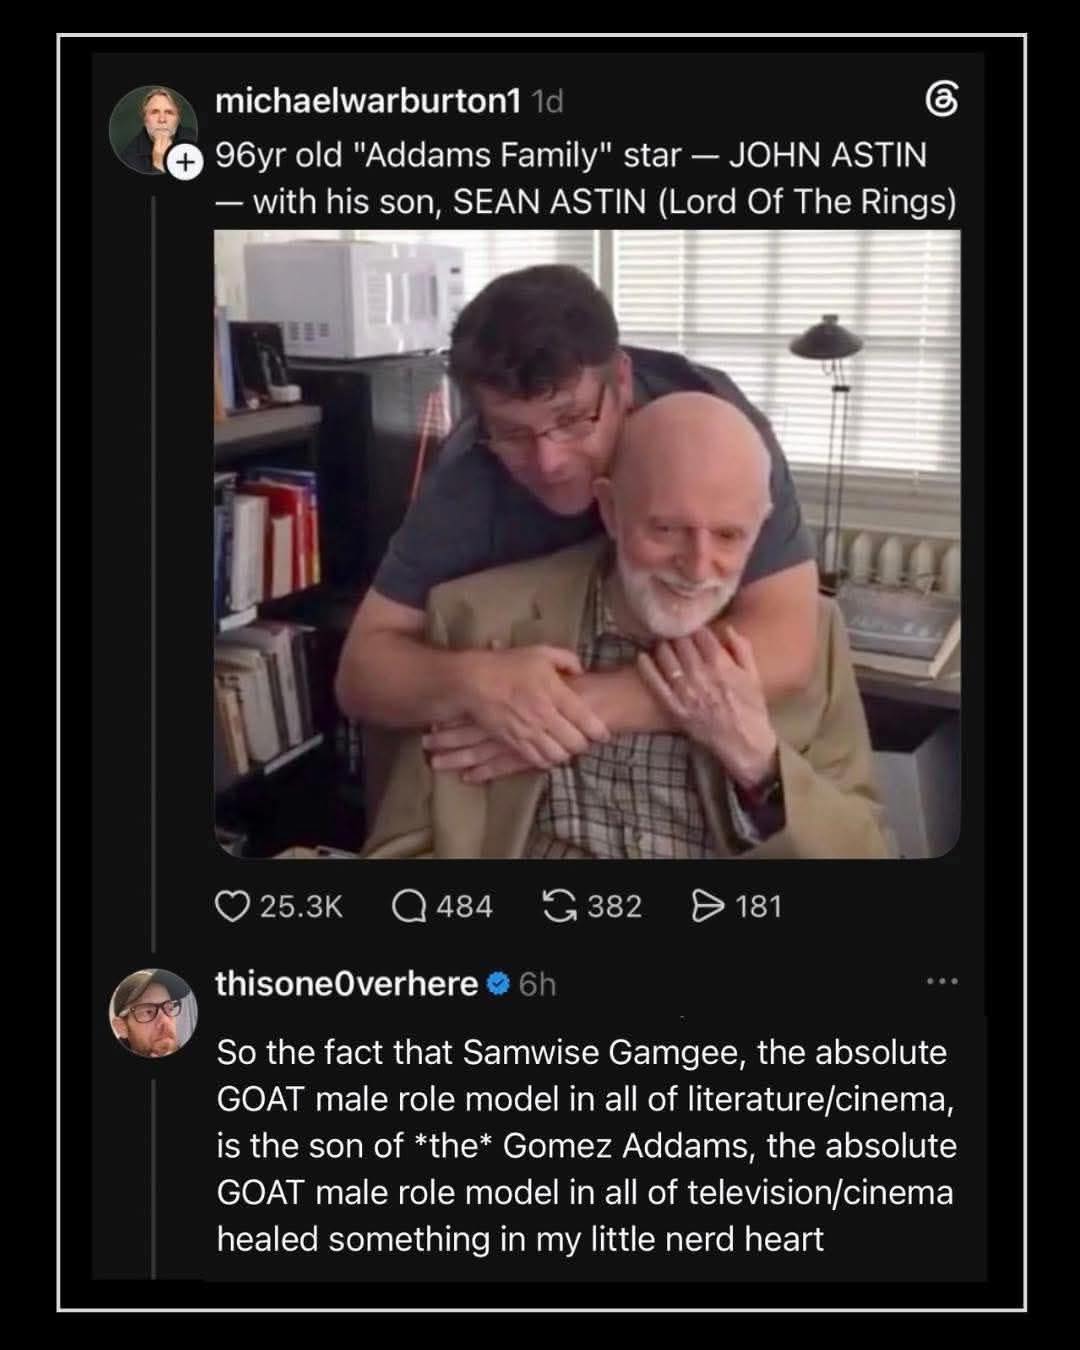Open the father and son photo
Image resolution: width=1080 pixels, height=1350 pixels.
click(588, 544)
